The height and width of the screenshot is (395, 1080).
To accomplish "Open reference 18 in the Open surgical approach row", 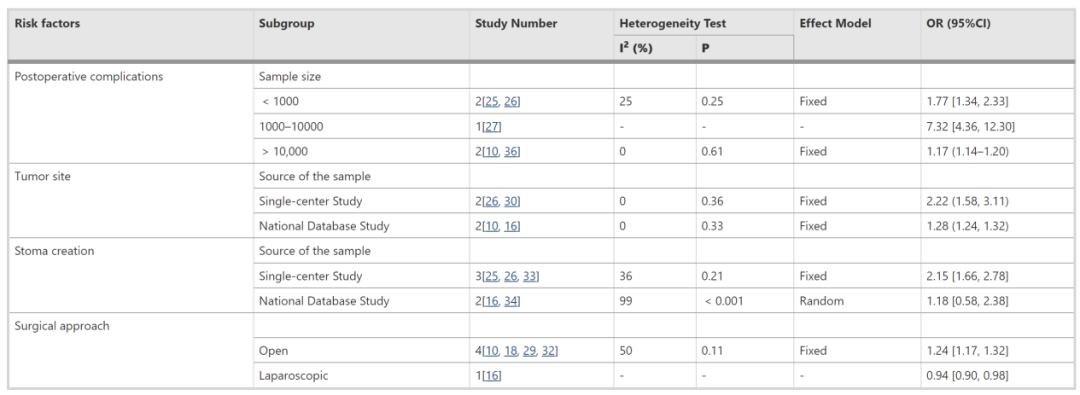I will (x=510, y=351).
